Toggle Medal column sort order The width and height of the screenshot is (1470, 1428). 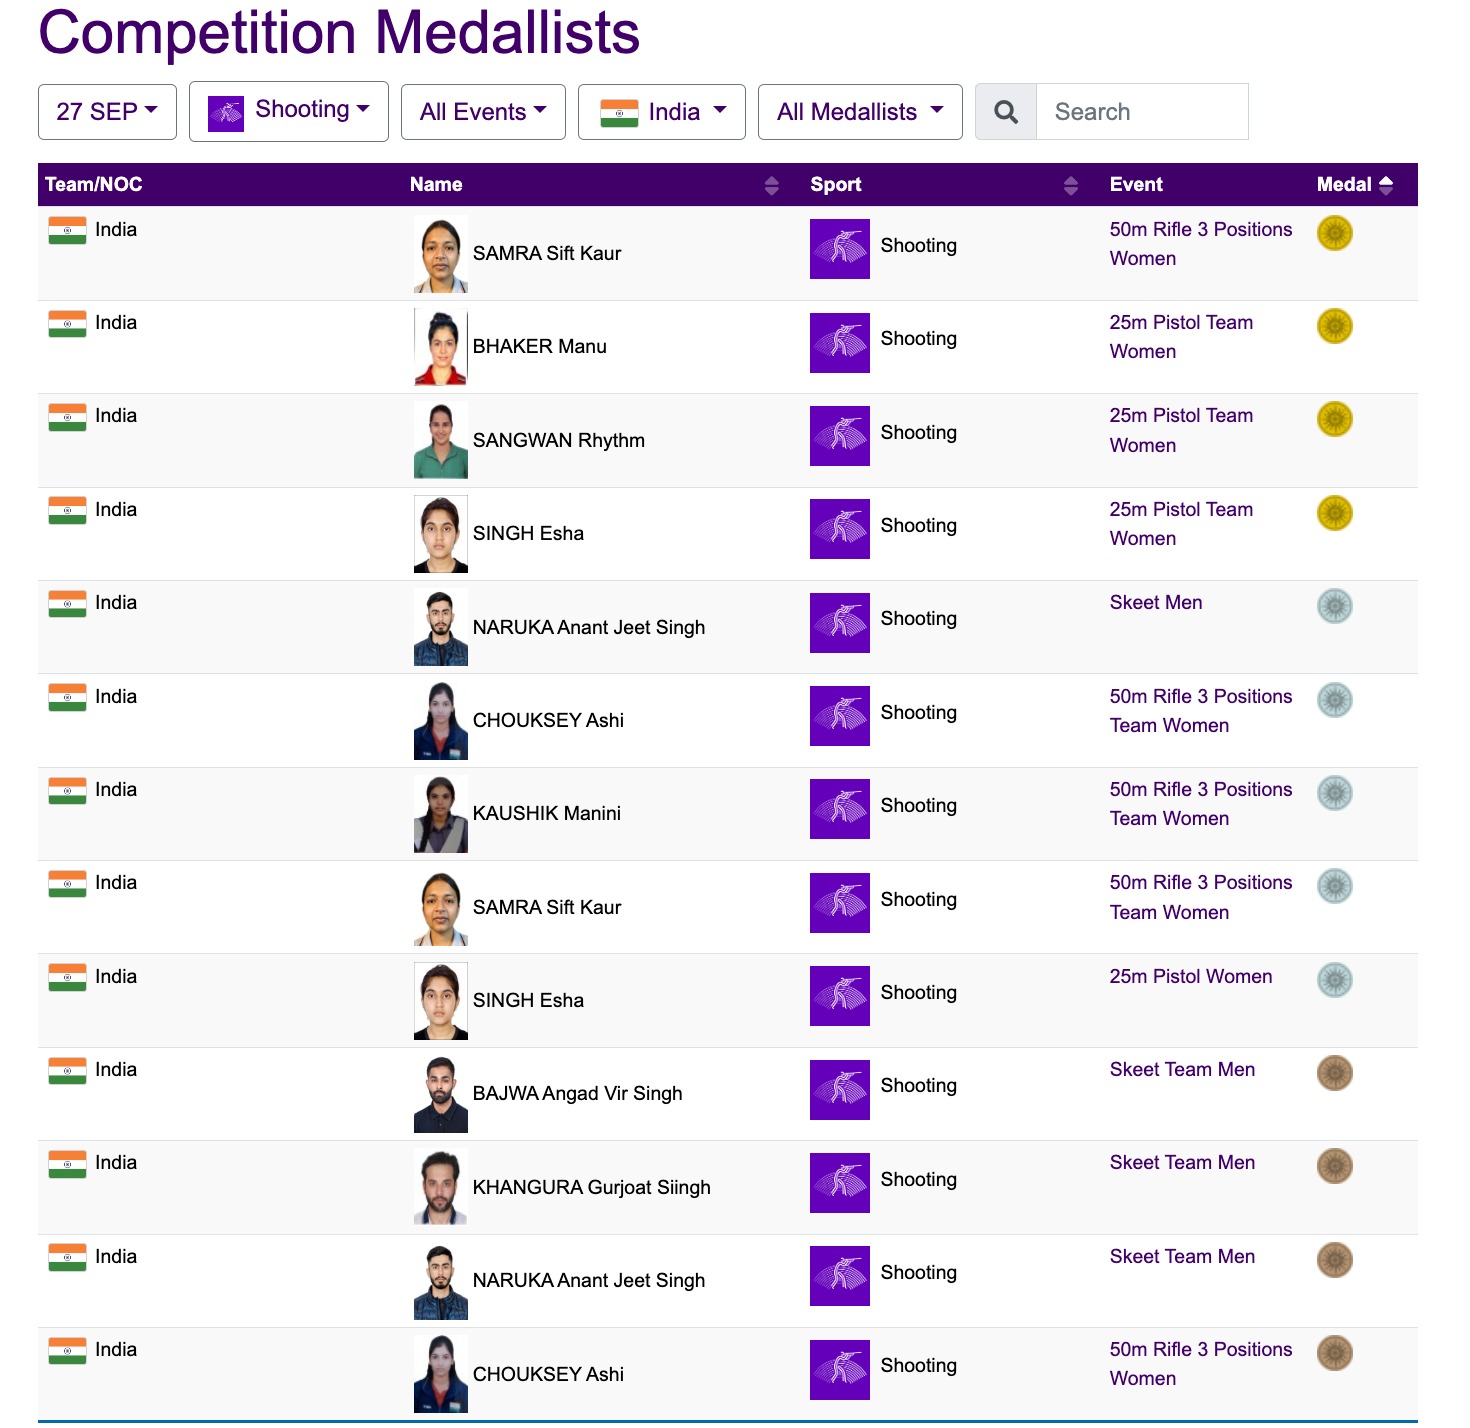pos(1385,185)
